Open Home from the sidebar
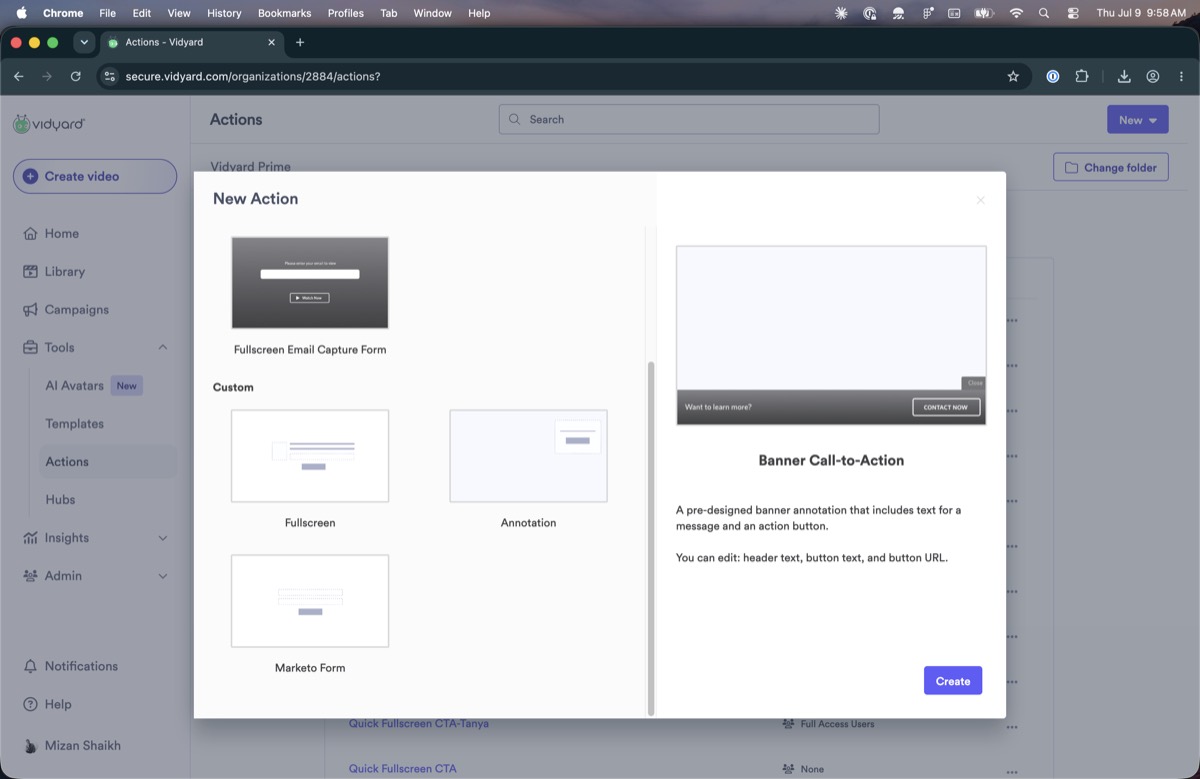Image resolution: width=1200 pixels, height=779 pixels. click(61, 233)
